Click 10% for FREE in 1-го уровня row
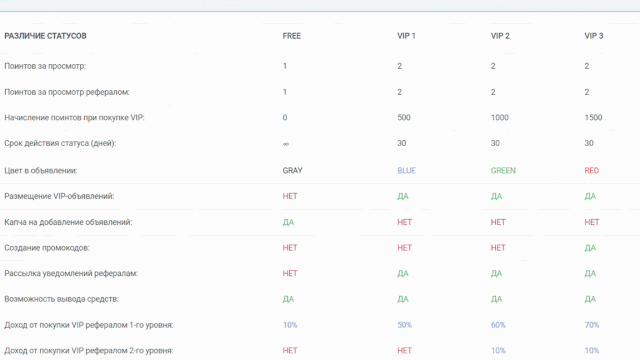640x360 pixels. 290,325
